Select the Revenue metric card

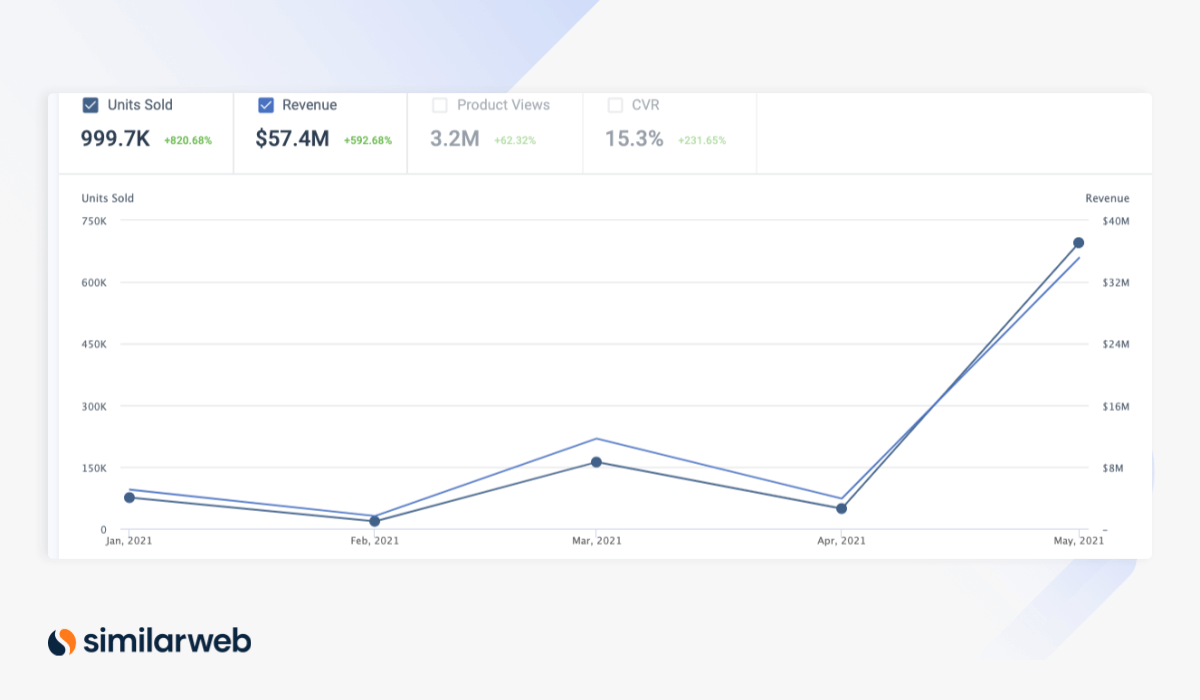(320, 132)
